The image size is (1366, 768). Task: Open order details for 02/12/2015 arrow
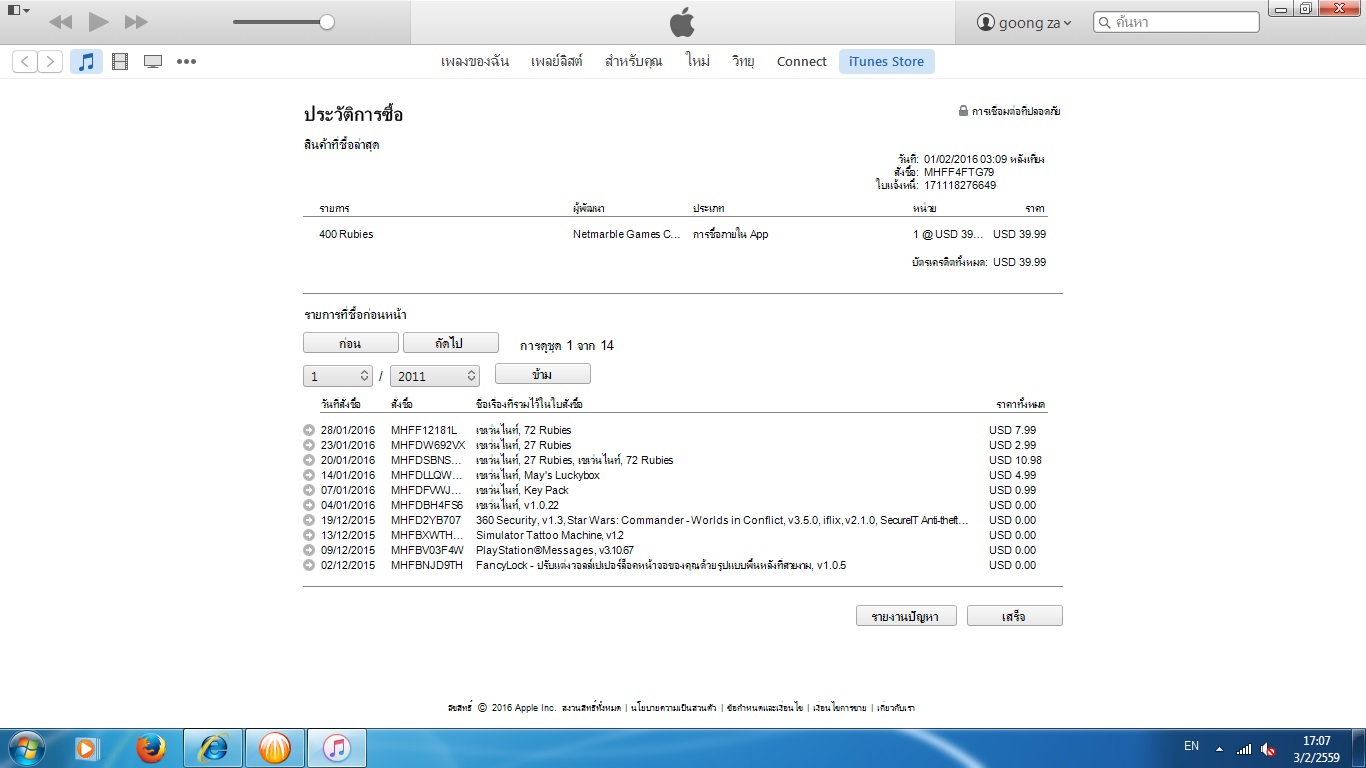[309, 565]
